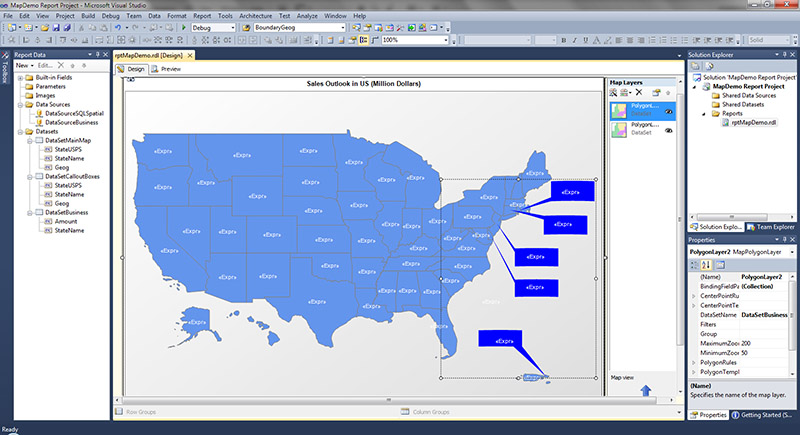The image size is (800, 435).
Task: Expand the Built-in Fields node
Action: [20, 78]
